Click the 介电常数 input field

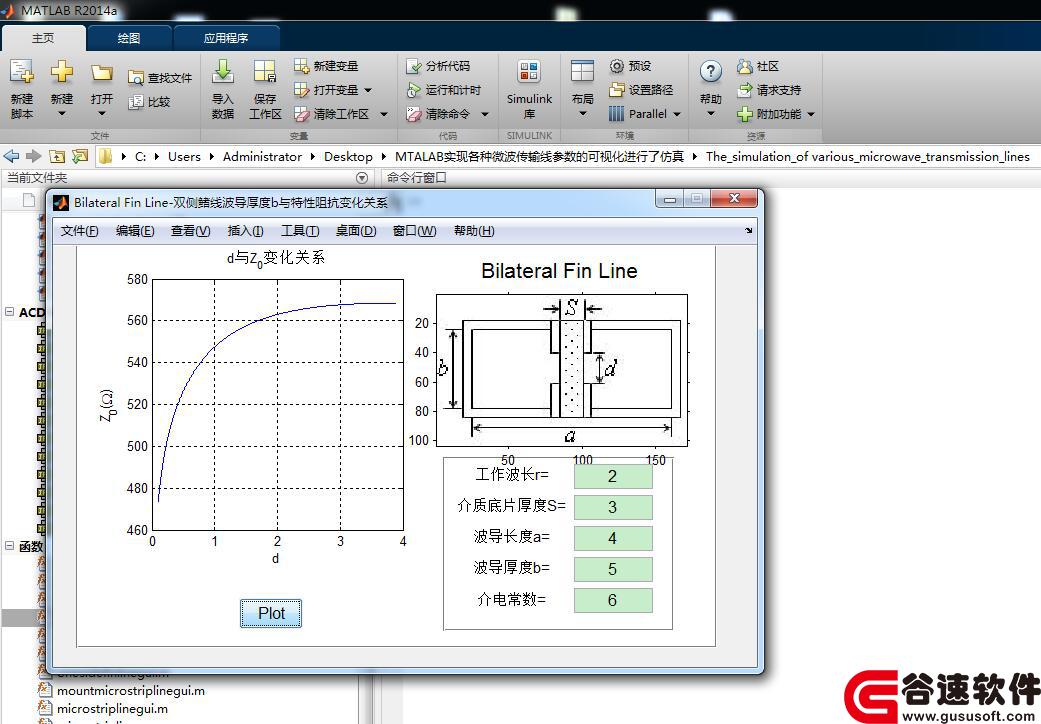[613, 601]
